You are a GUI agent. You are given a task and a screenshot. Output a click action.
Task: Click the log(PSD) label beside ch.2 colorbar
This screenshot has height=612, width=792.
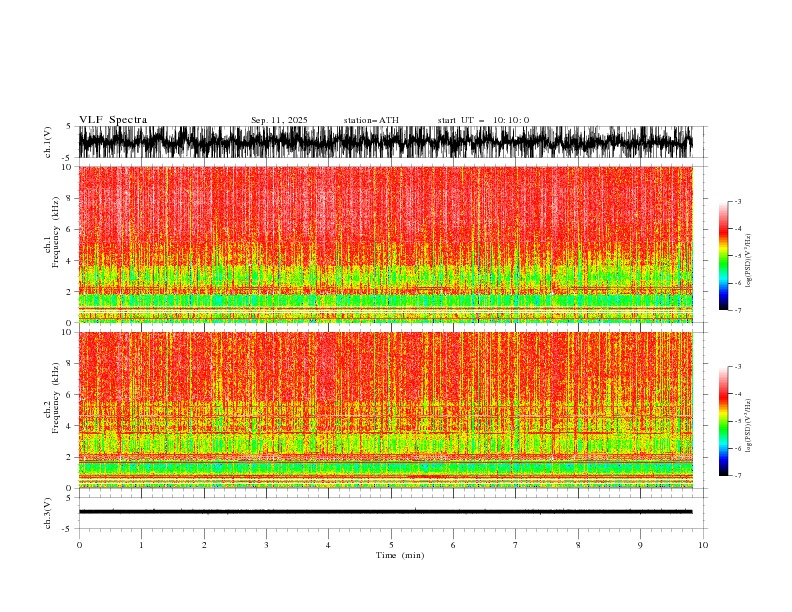[x=748, y=426]
